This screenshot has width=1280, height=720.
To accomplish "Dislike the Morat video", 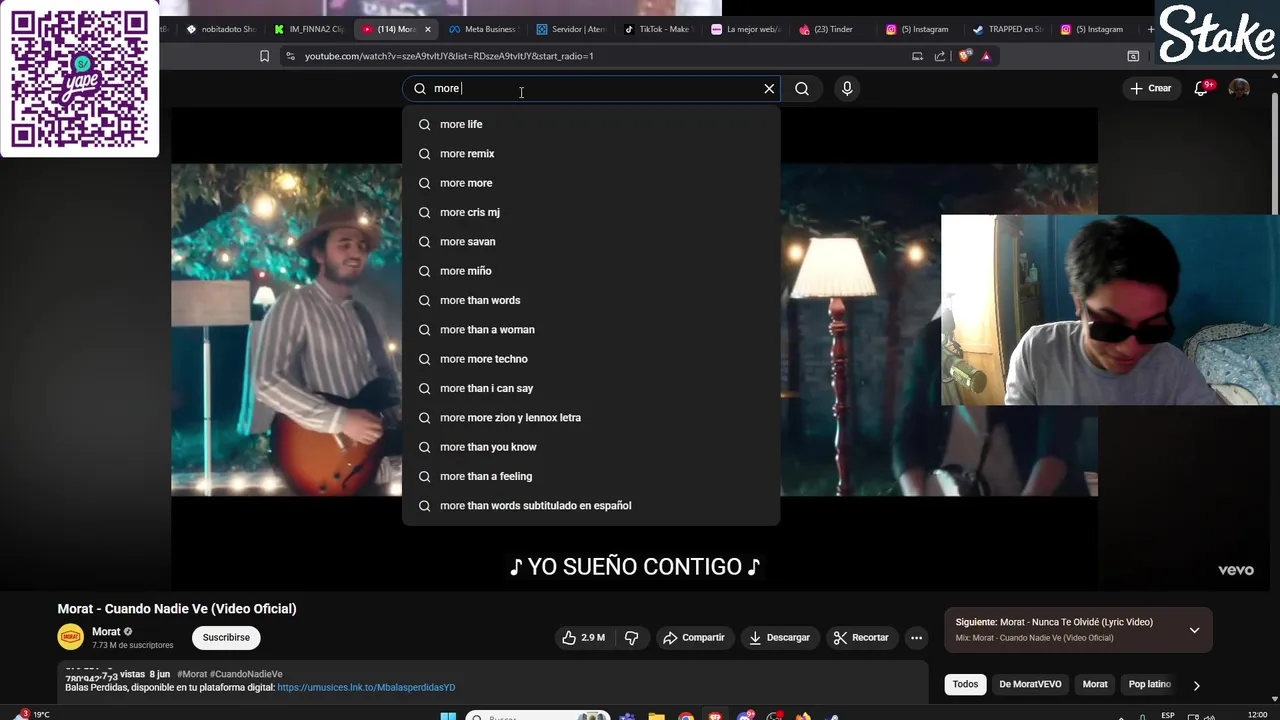I will tap(631, 637).
